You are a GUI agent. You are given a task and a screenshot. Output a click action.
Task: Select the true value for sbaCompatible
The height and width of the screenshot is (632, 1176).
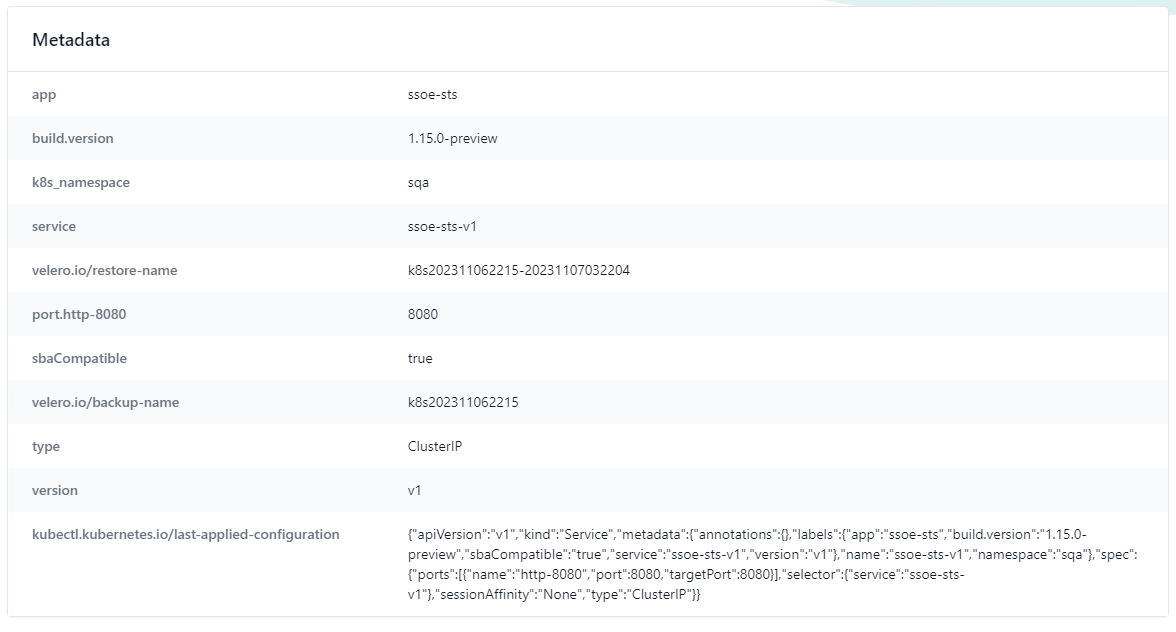pyautogui.click(x=420, y=358)
